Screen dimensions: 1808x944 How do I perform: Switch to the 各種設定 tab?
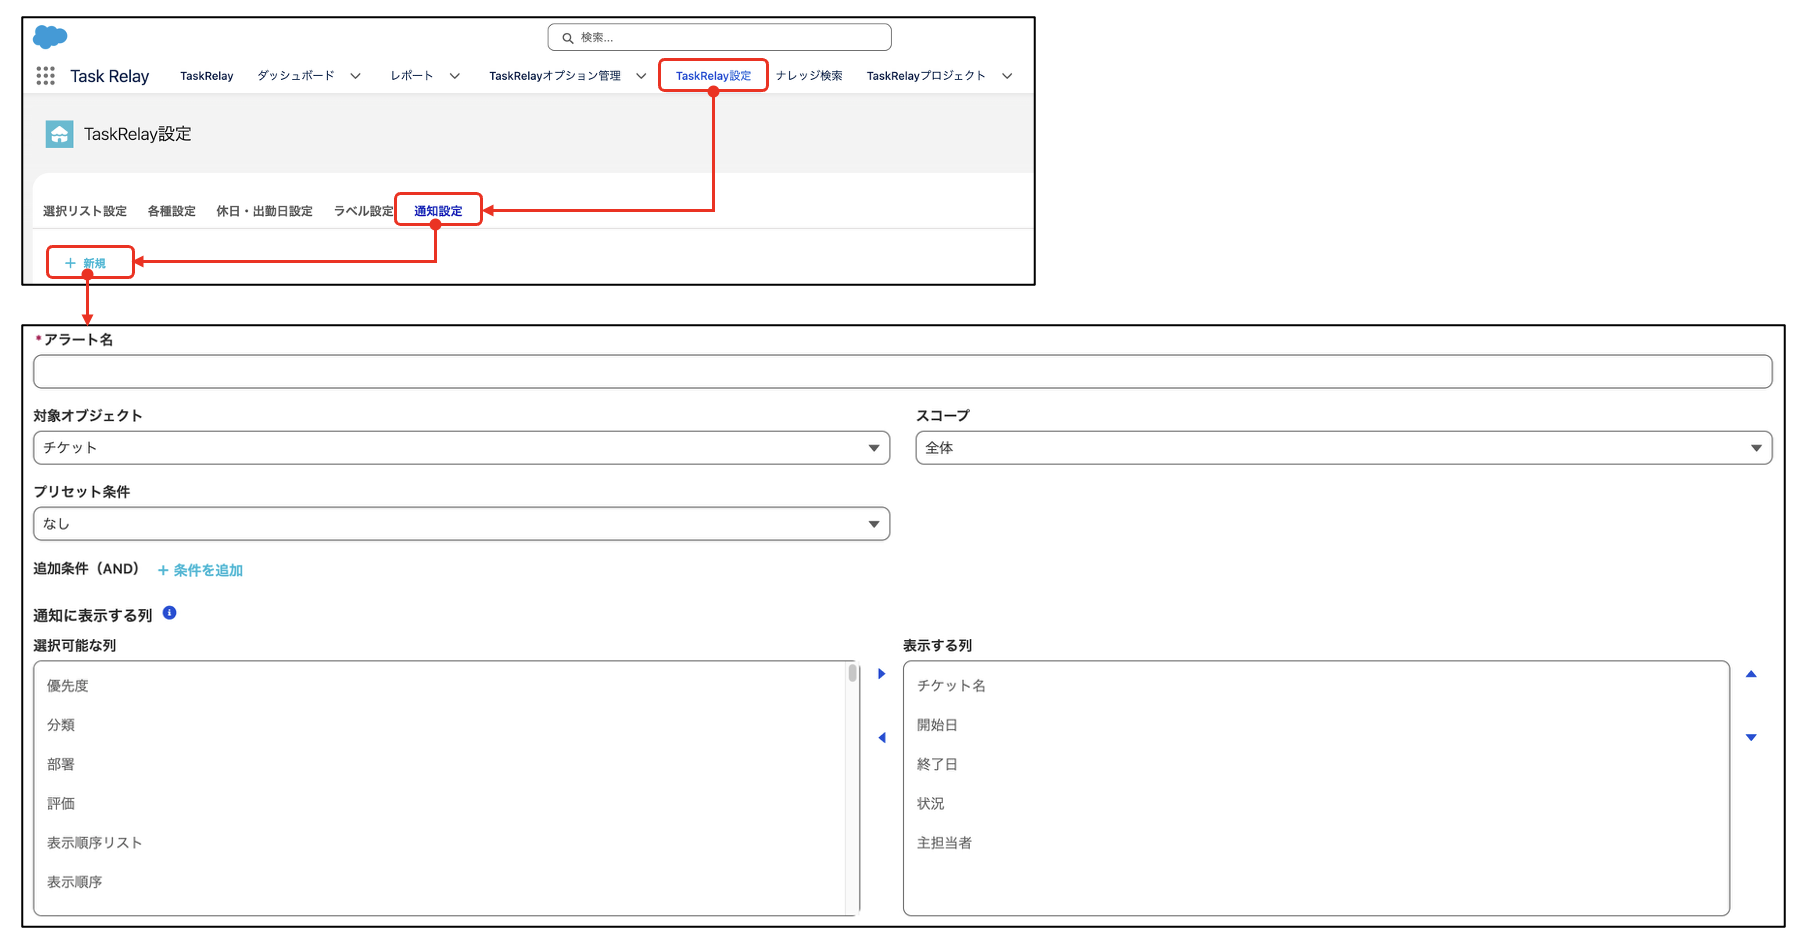click(172, 211)
